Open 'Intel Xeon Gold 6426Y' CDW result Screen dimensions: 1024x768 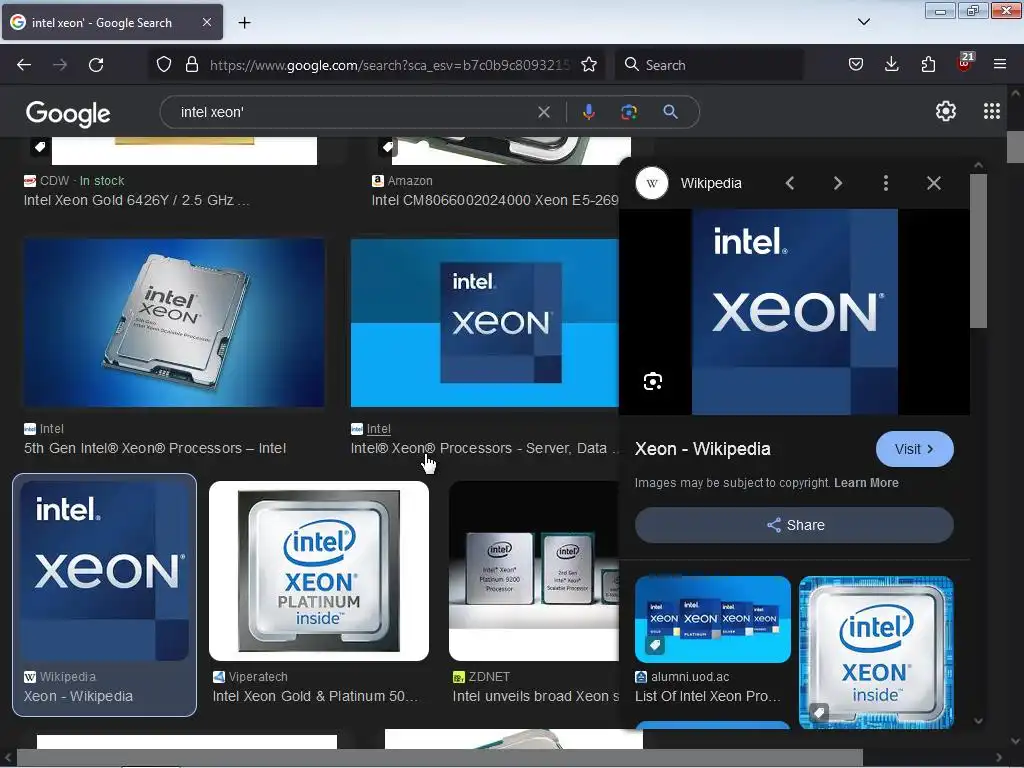tap(136, 200)
